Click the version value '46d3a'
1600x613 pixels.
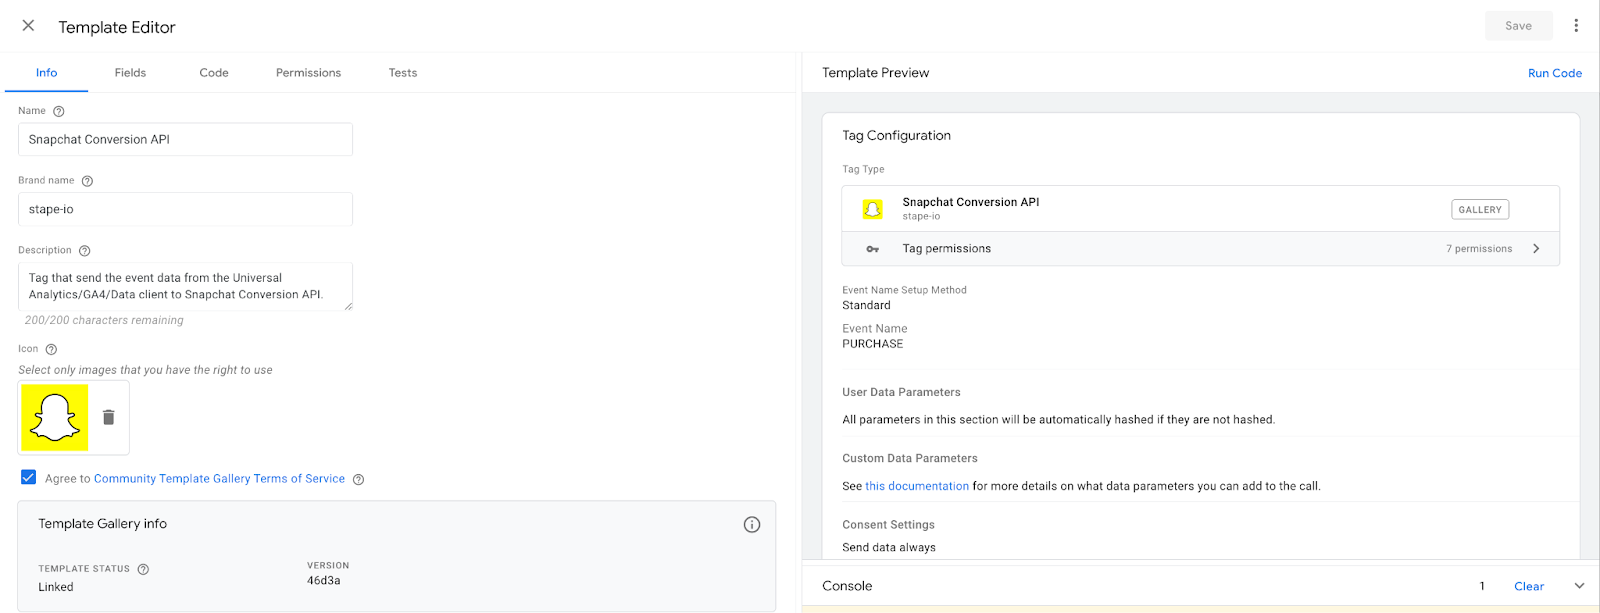[324, 581]
